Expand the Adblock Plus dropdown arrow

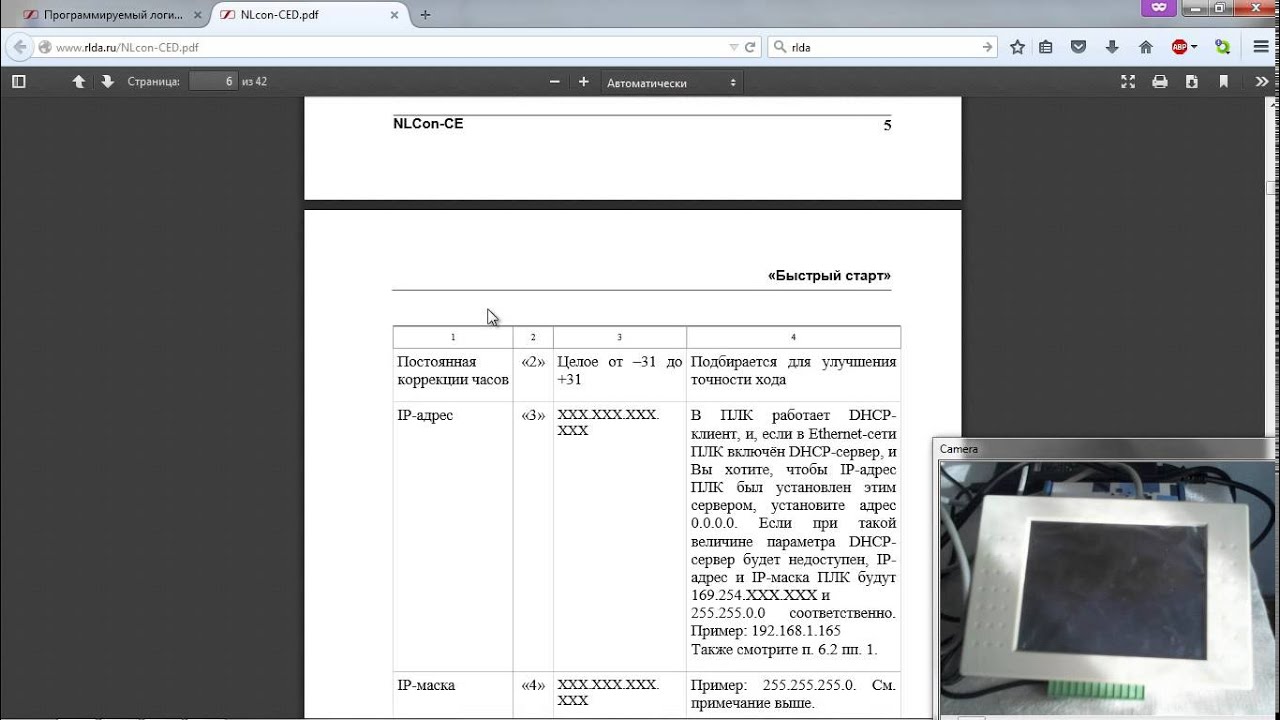point(1194,47)
